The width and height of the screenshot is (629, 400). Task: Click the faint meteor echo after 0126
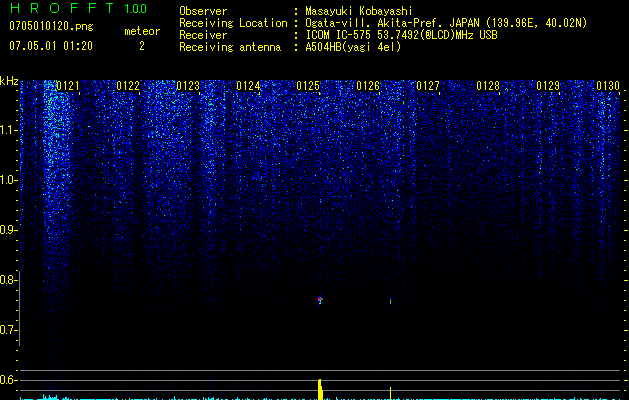point(390,301)
